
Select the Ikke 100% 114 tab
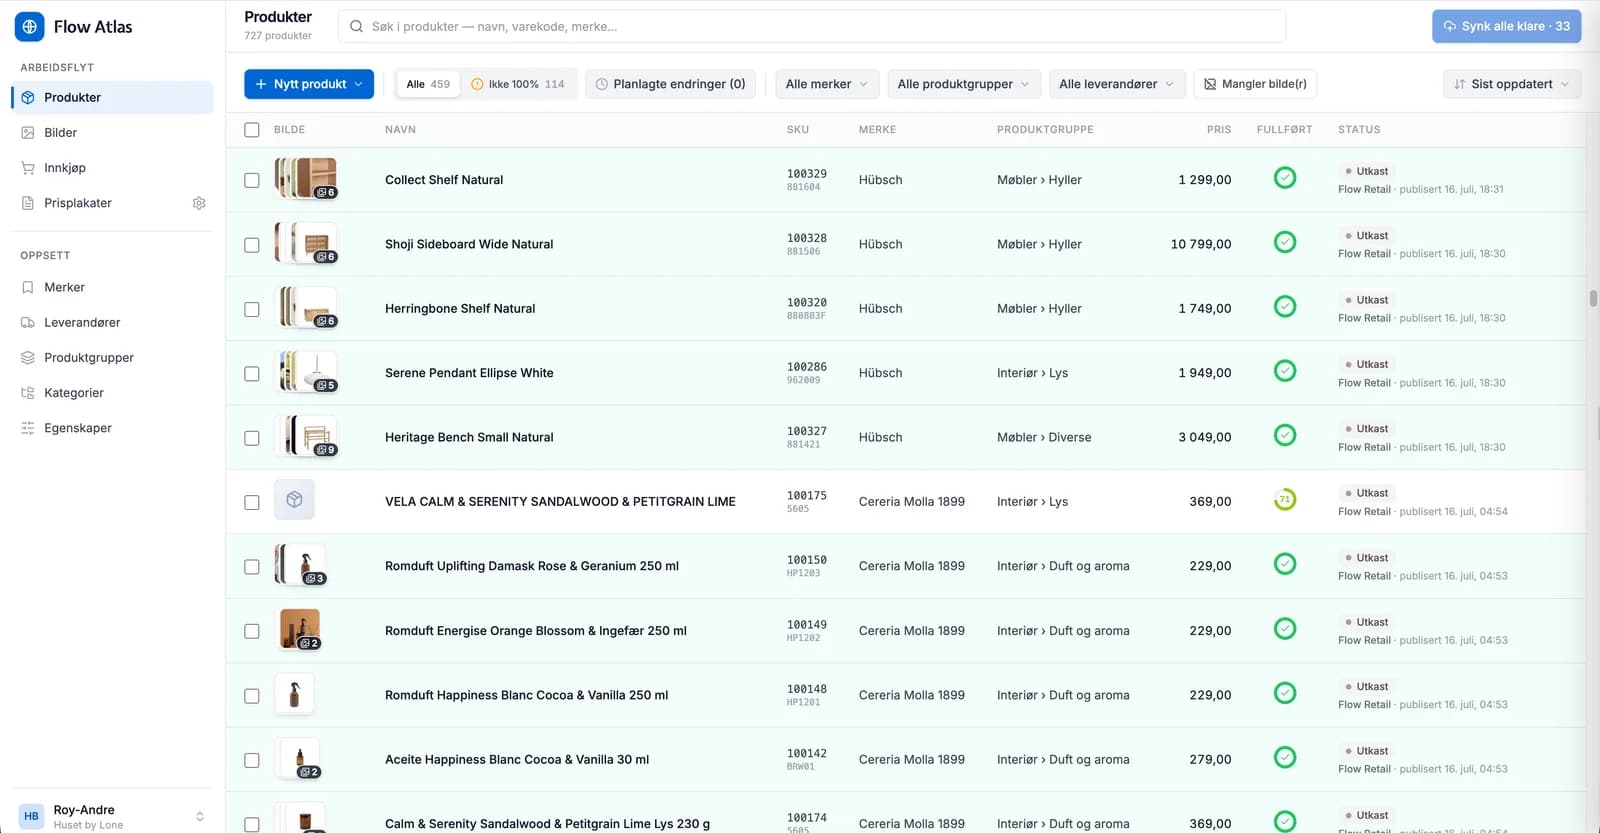(518, 84)
